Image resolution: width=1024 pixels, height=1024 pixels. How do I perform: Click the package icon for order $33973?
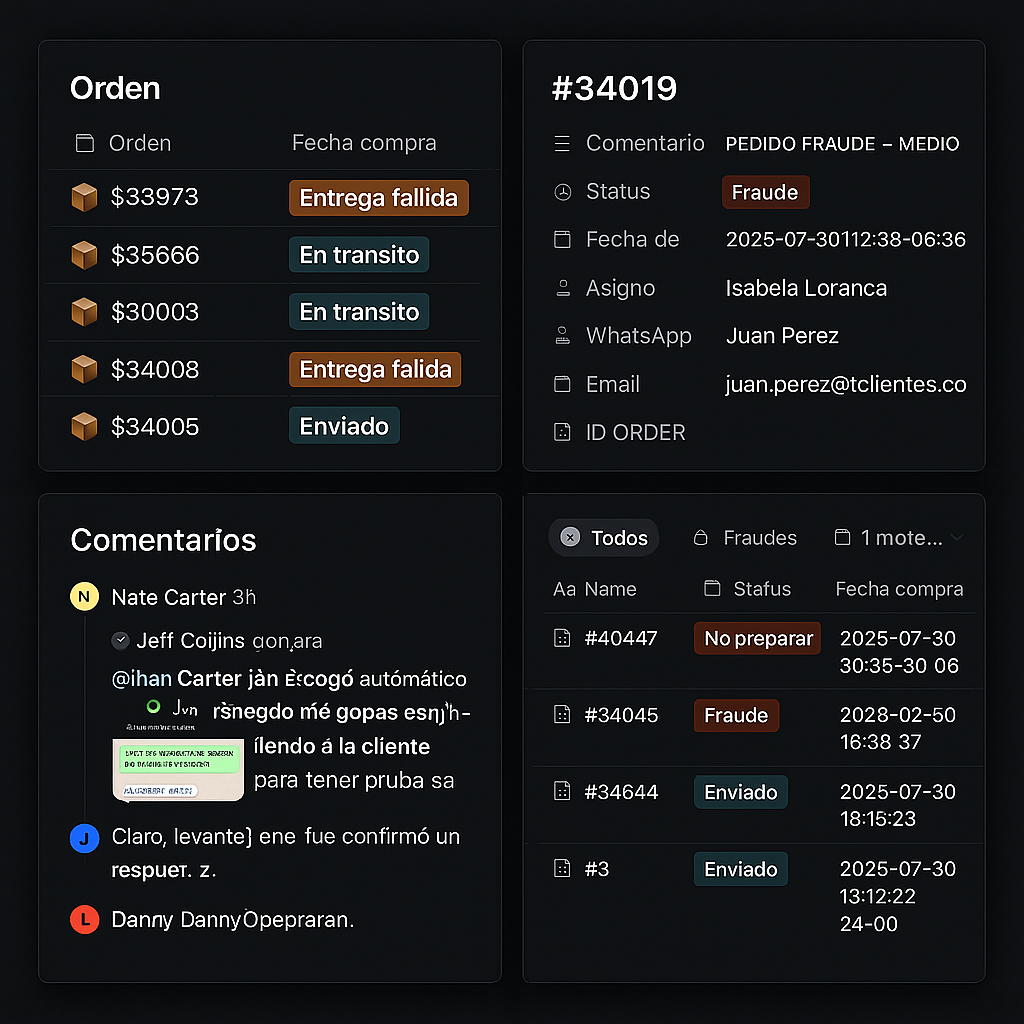(84, 198)
